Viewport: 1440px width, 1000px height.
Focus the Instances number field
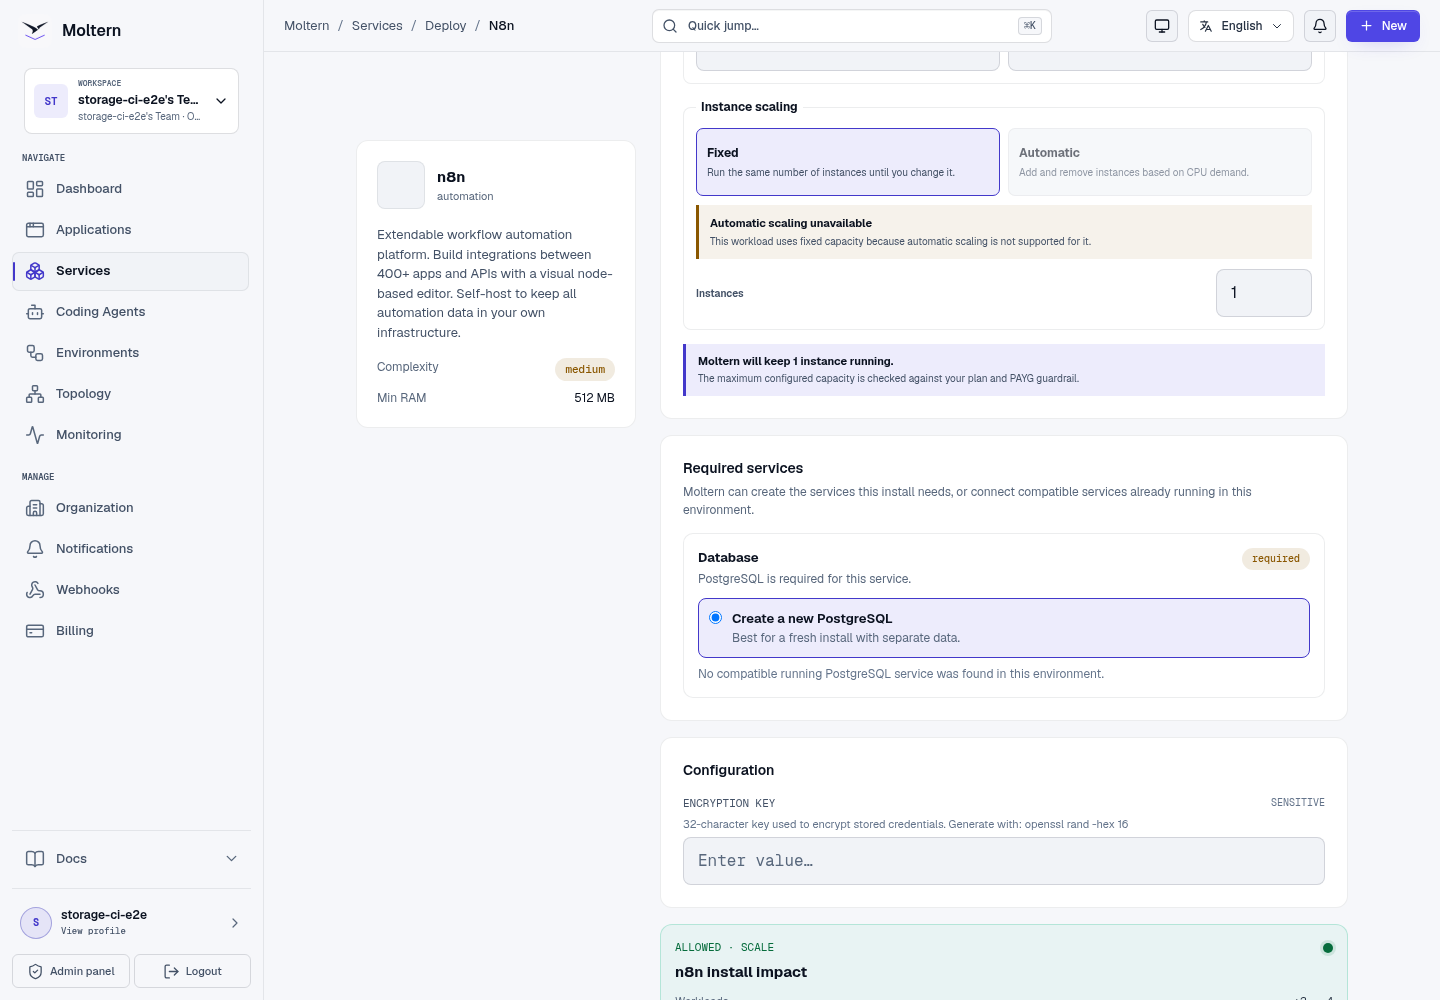point(1264,293)
